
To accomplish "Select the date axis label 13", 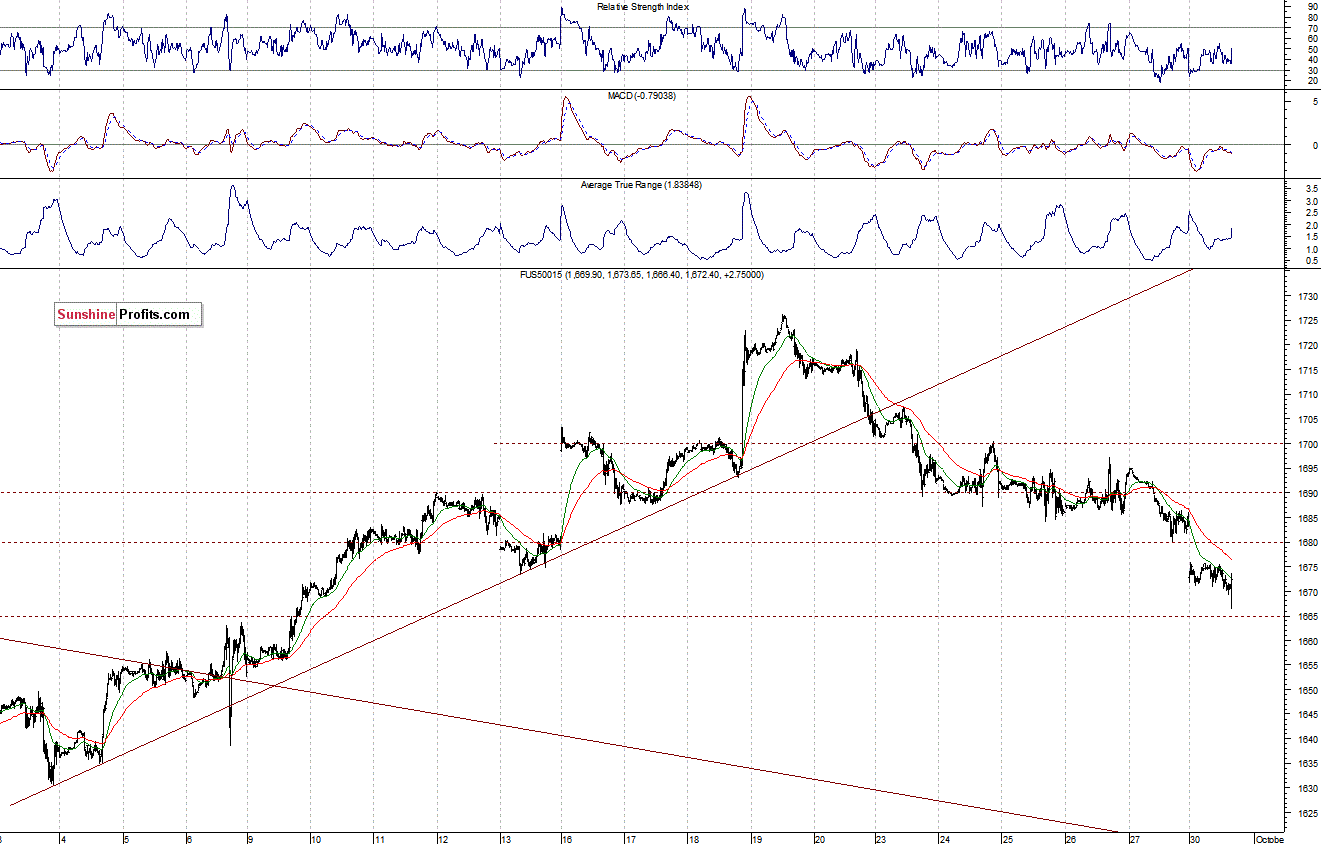I will [506, 838].
